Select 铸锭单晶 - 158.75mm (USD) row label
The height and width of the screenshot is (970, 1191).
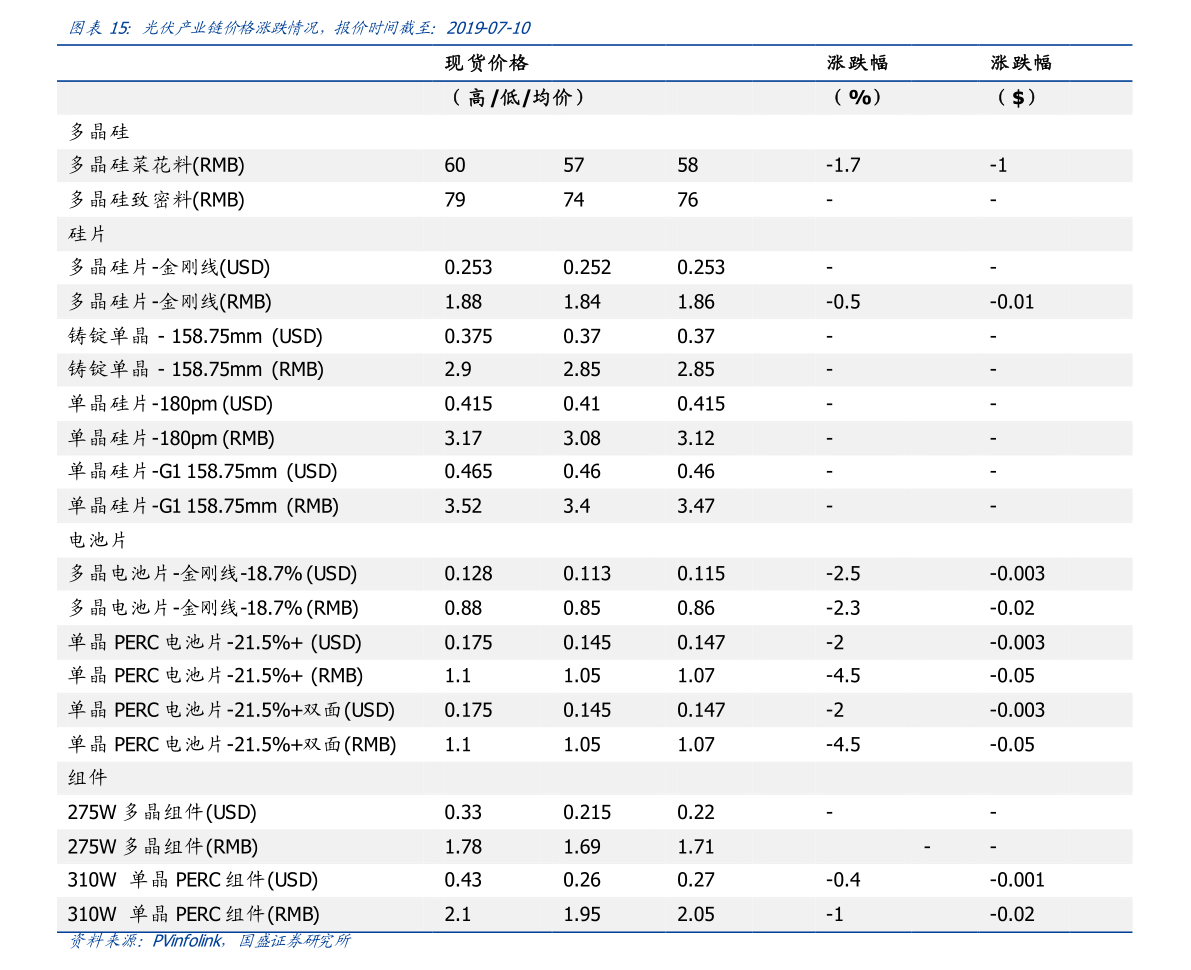[195, 336]
